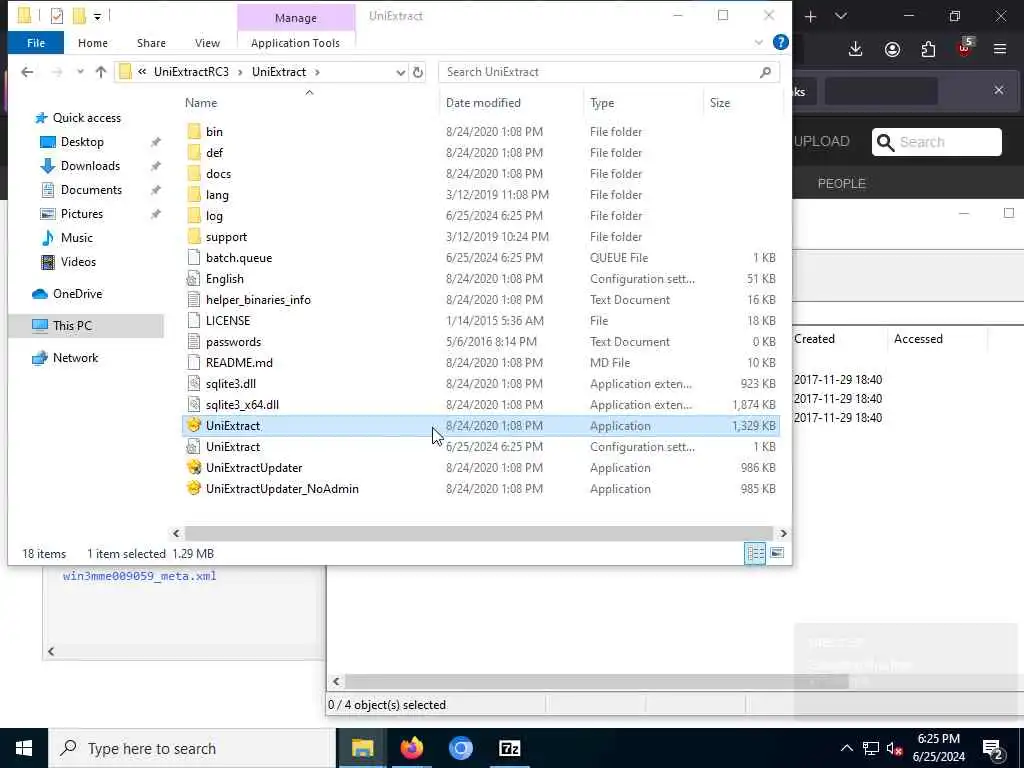This screenshot has width=1024, height=768.
Task: Open the Application Tools tab
Action: (x=295, y=42)
